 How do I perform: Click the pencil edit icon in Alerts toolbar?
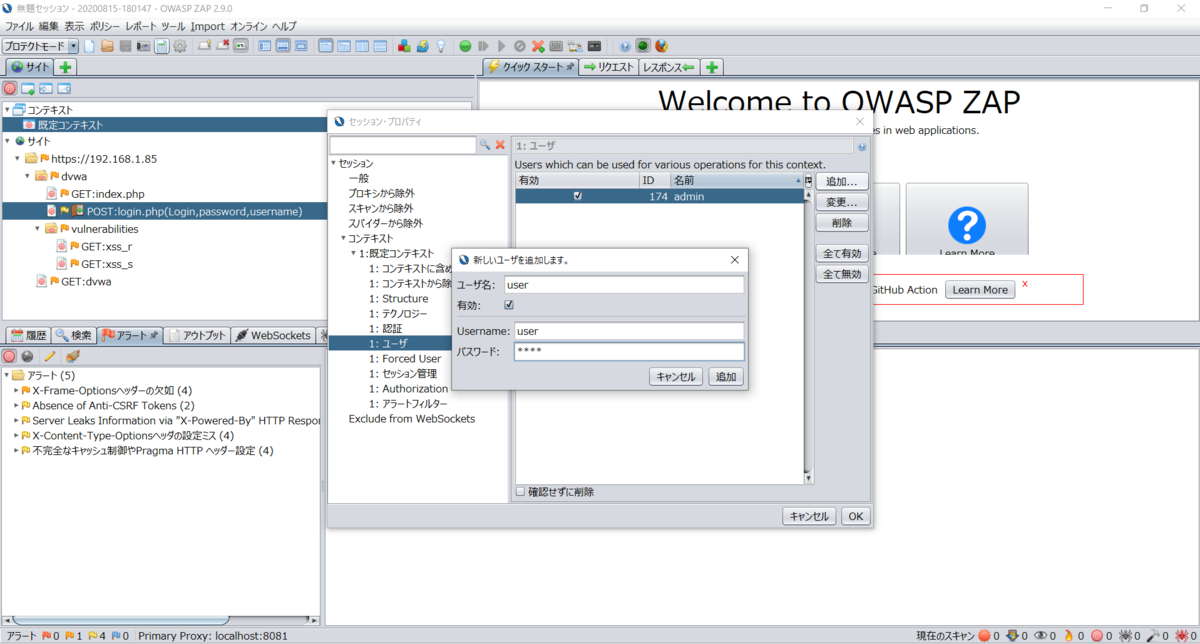click(49, 356)
